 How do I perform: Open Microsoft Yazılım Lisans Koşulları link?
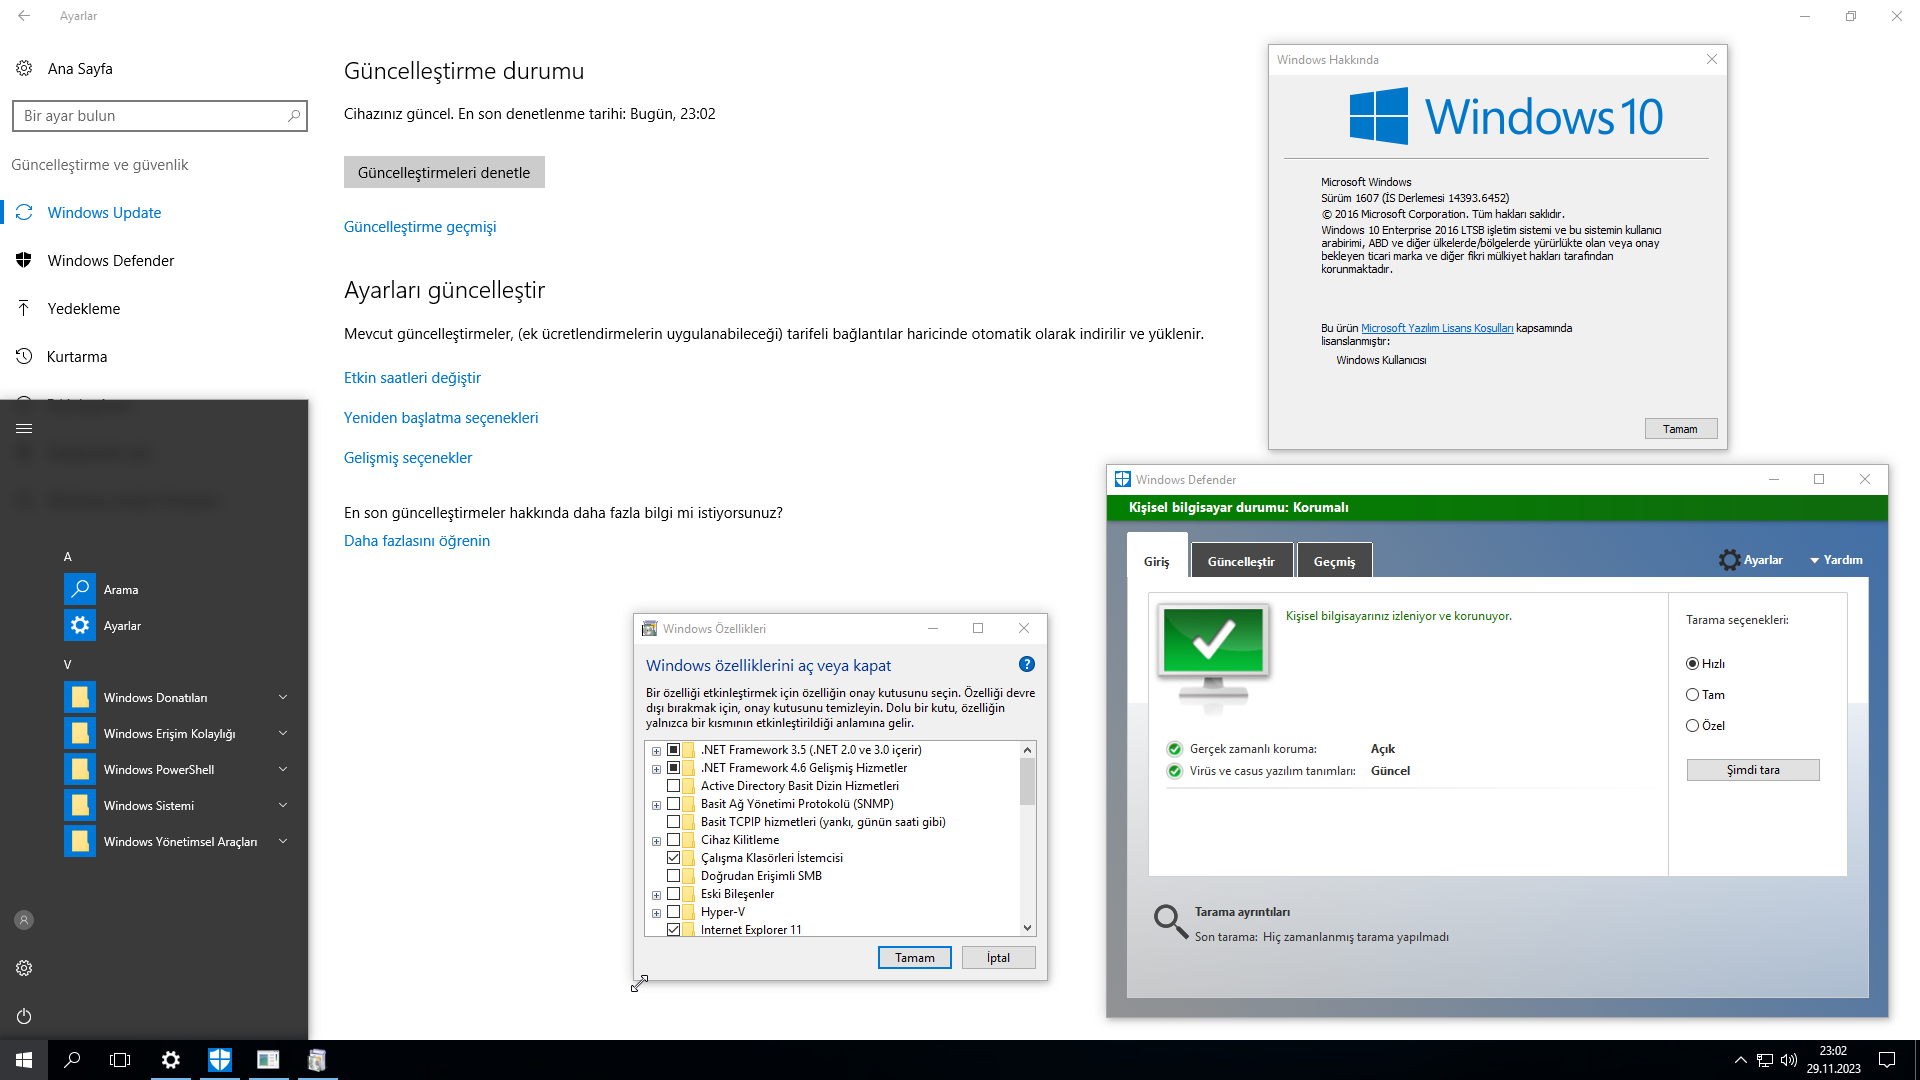point(1437,328)
